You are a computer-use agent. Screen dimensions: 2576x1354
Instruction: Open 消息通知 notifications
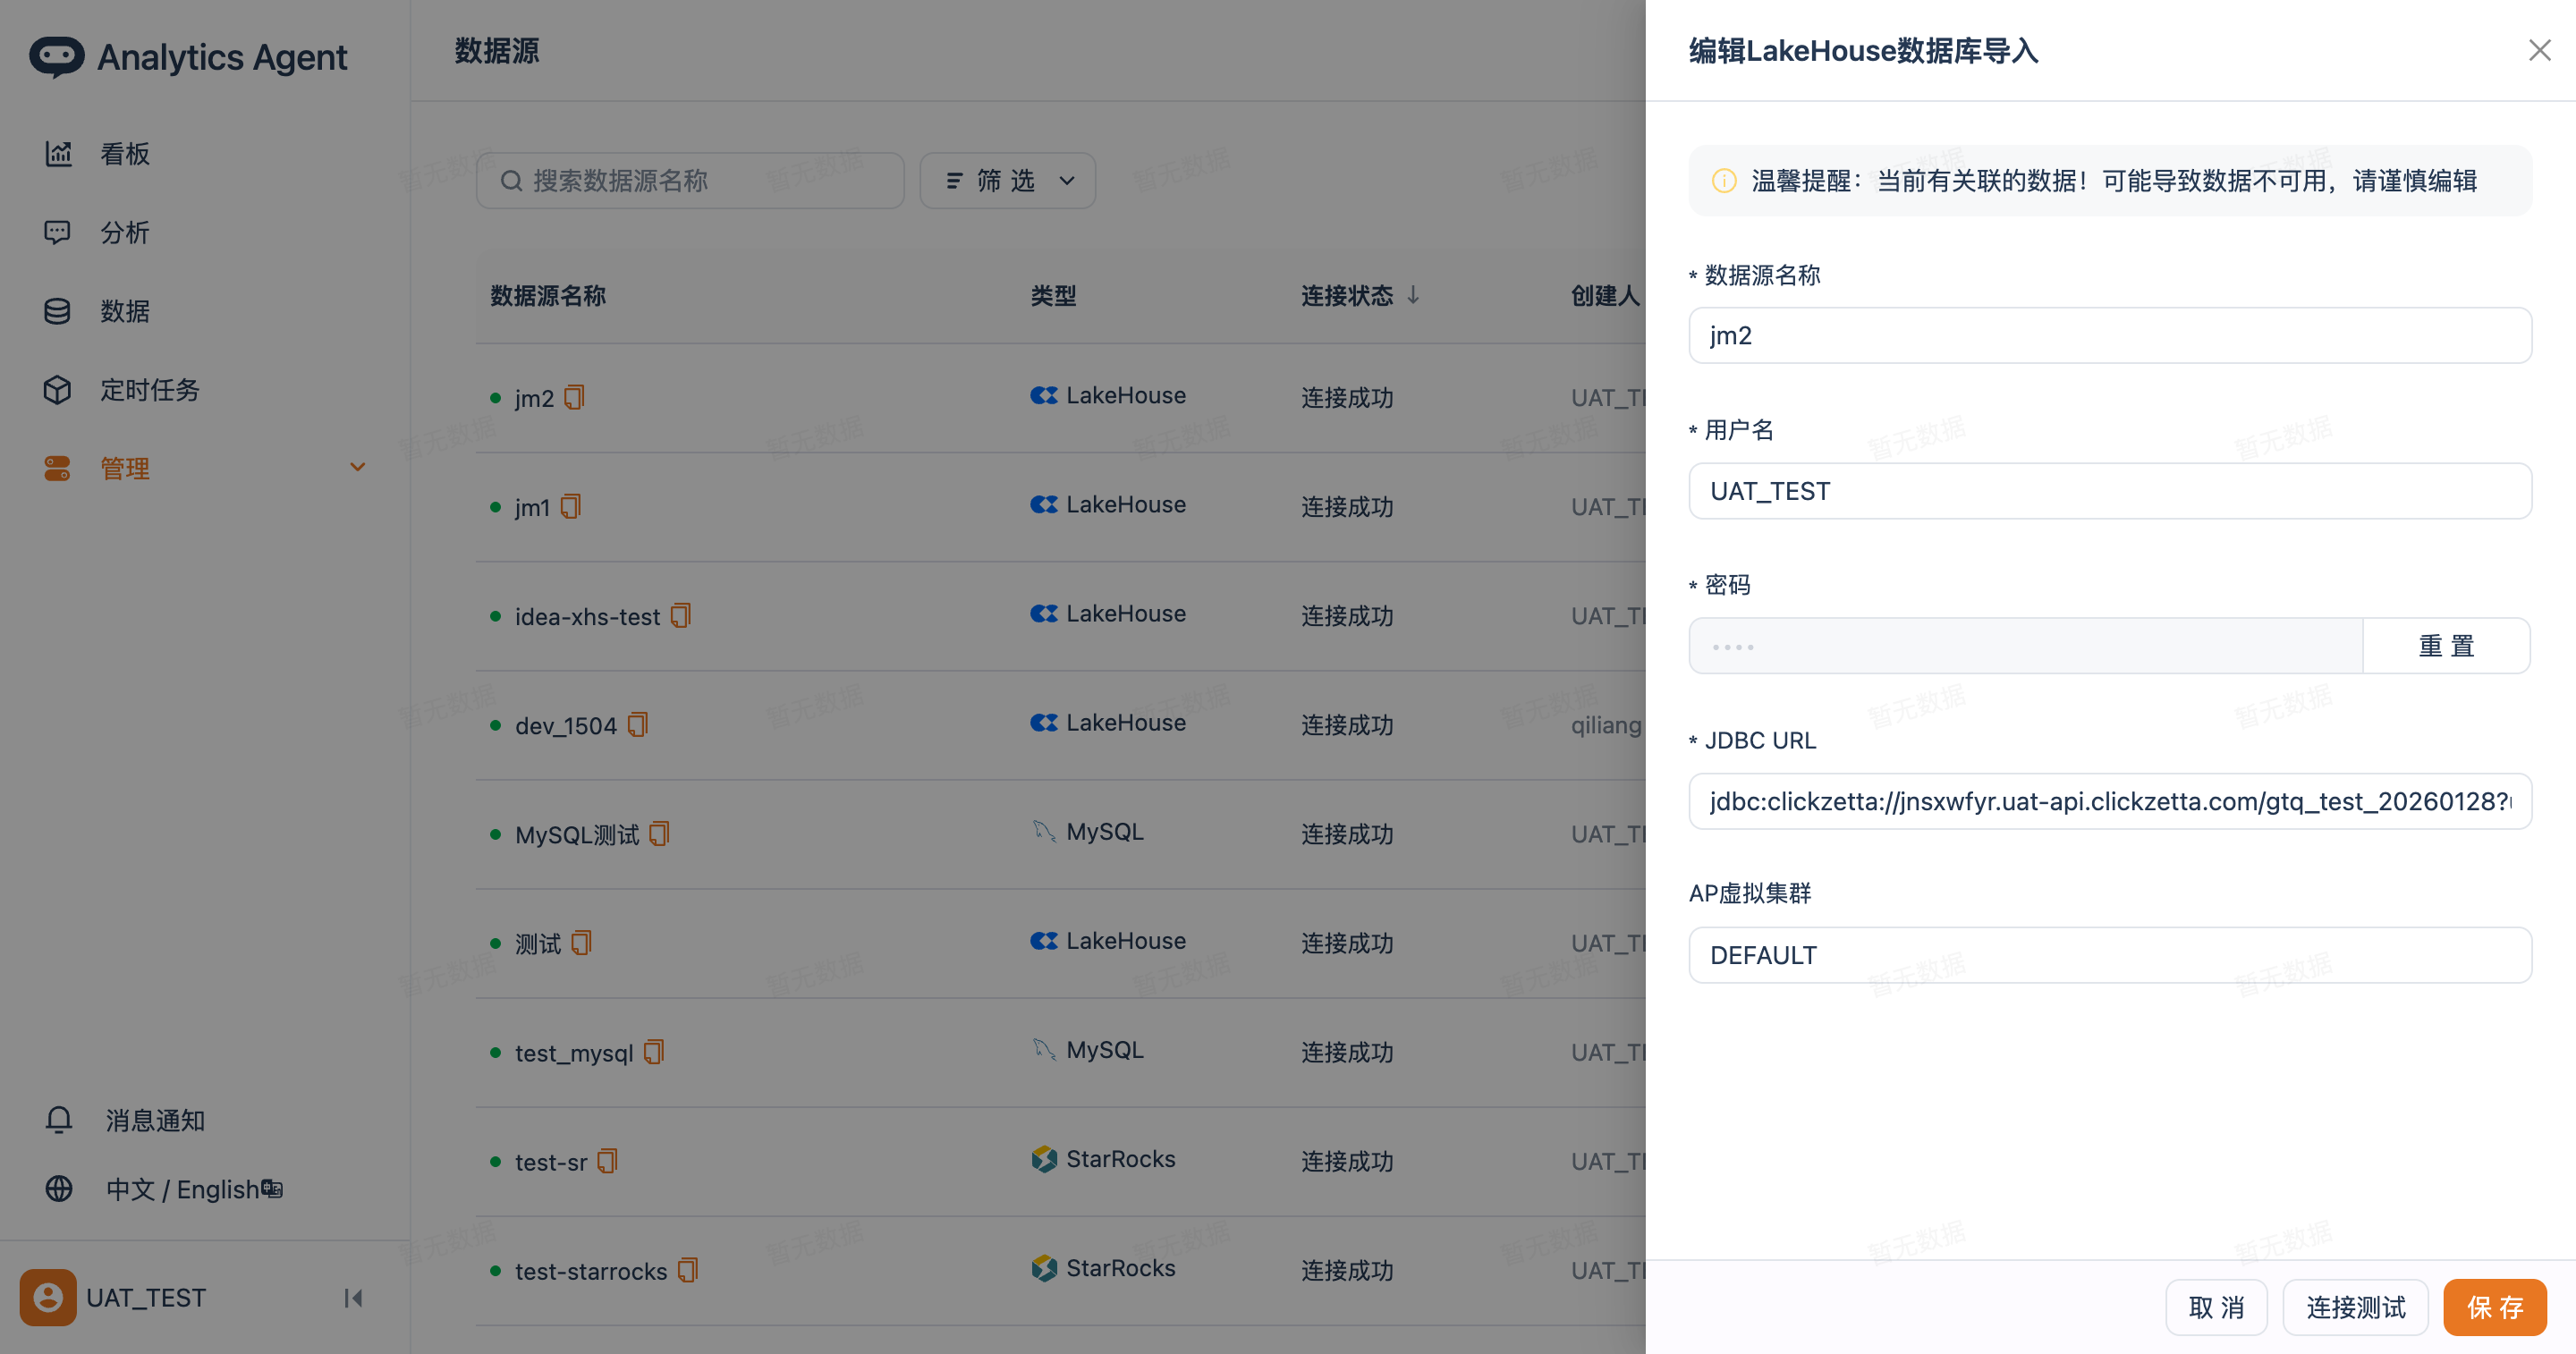[x=155, y=1120]
